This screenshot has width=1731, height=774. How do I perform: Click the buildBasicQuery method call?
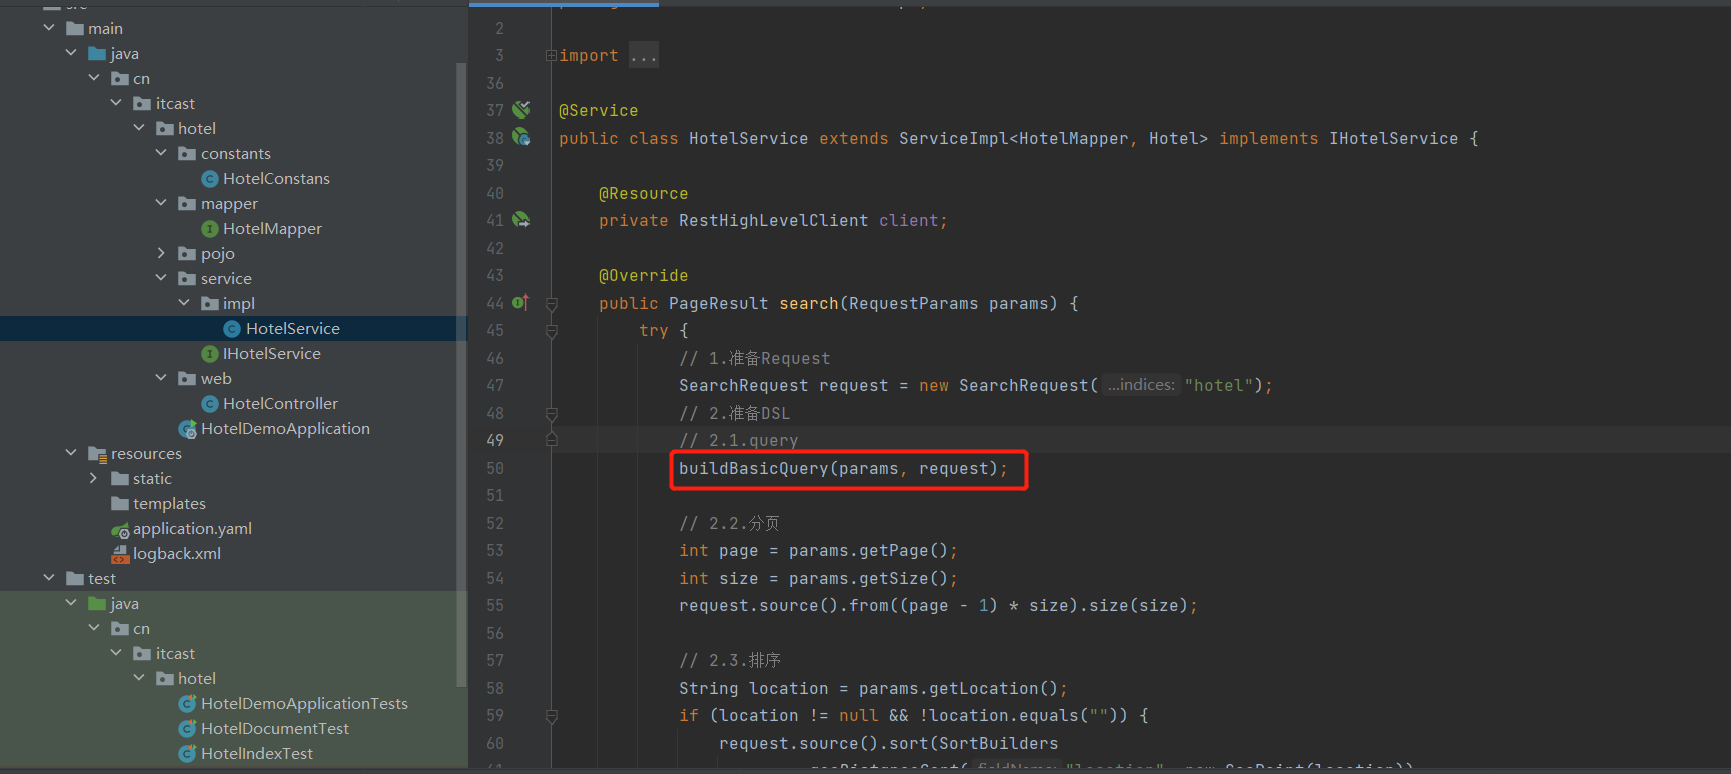point(753,469)
